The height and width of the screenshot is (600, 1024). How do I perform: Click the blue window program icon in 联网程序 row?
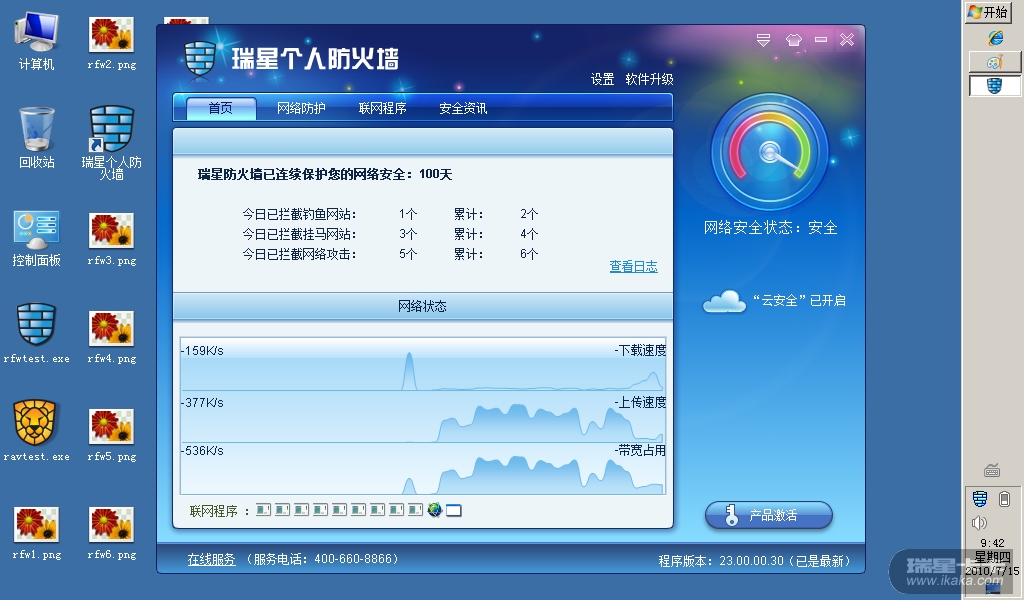tap(453, 511)
